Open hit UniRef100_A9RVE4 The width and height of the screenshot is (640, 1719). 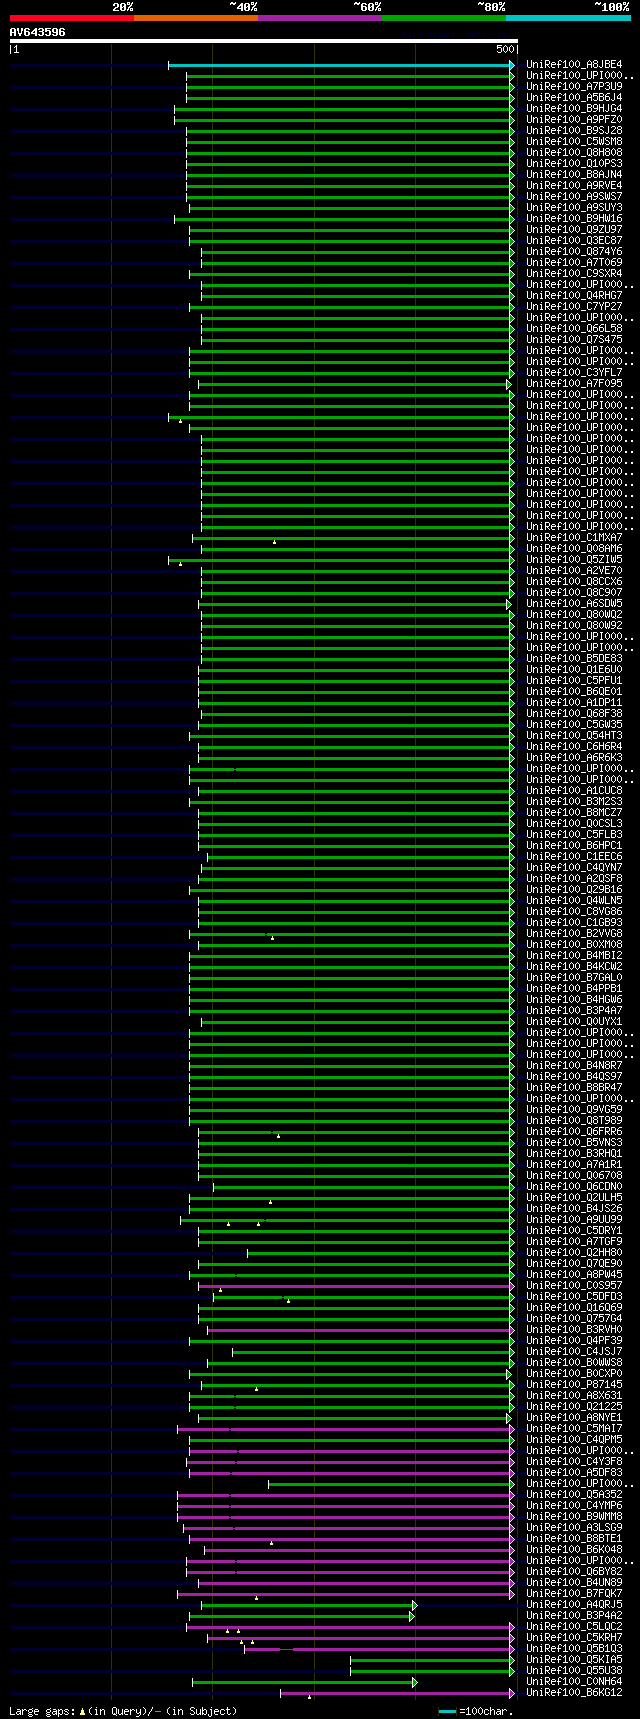pos(574,186)
